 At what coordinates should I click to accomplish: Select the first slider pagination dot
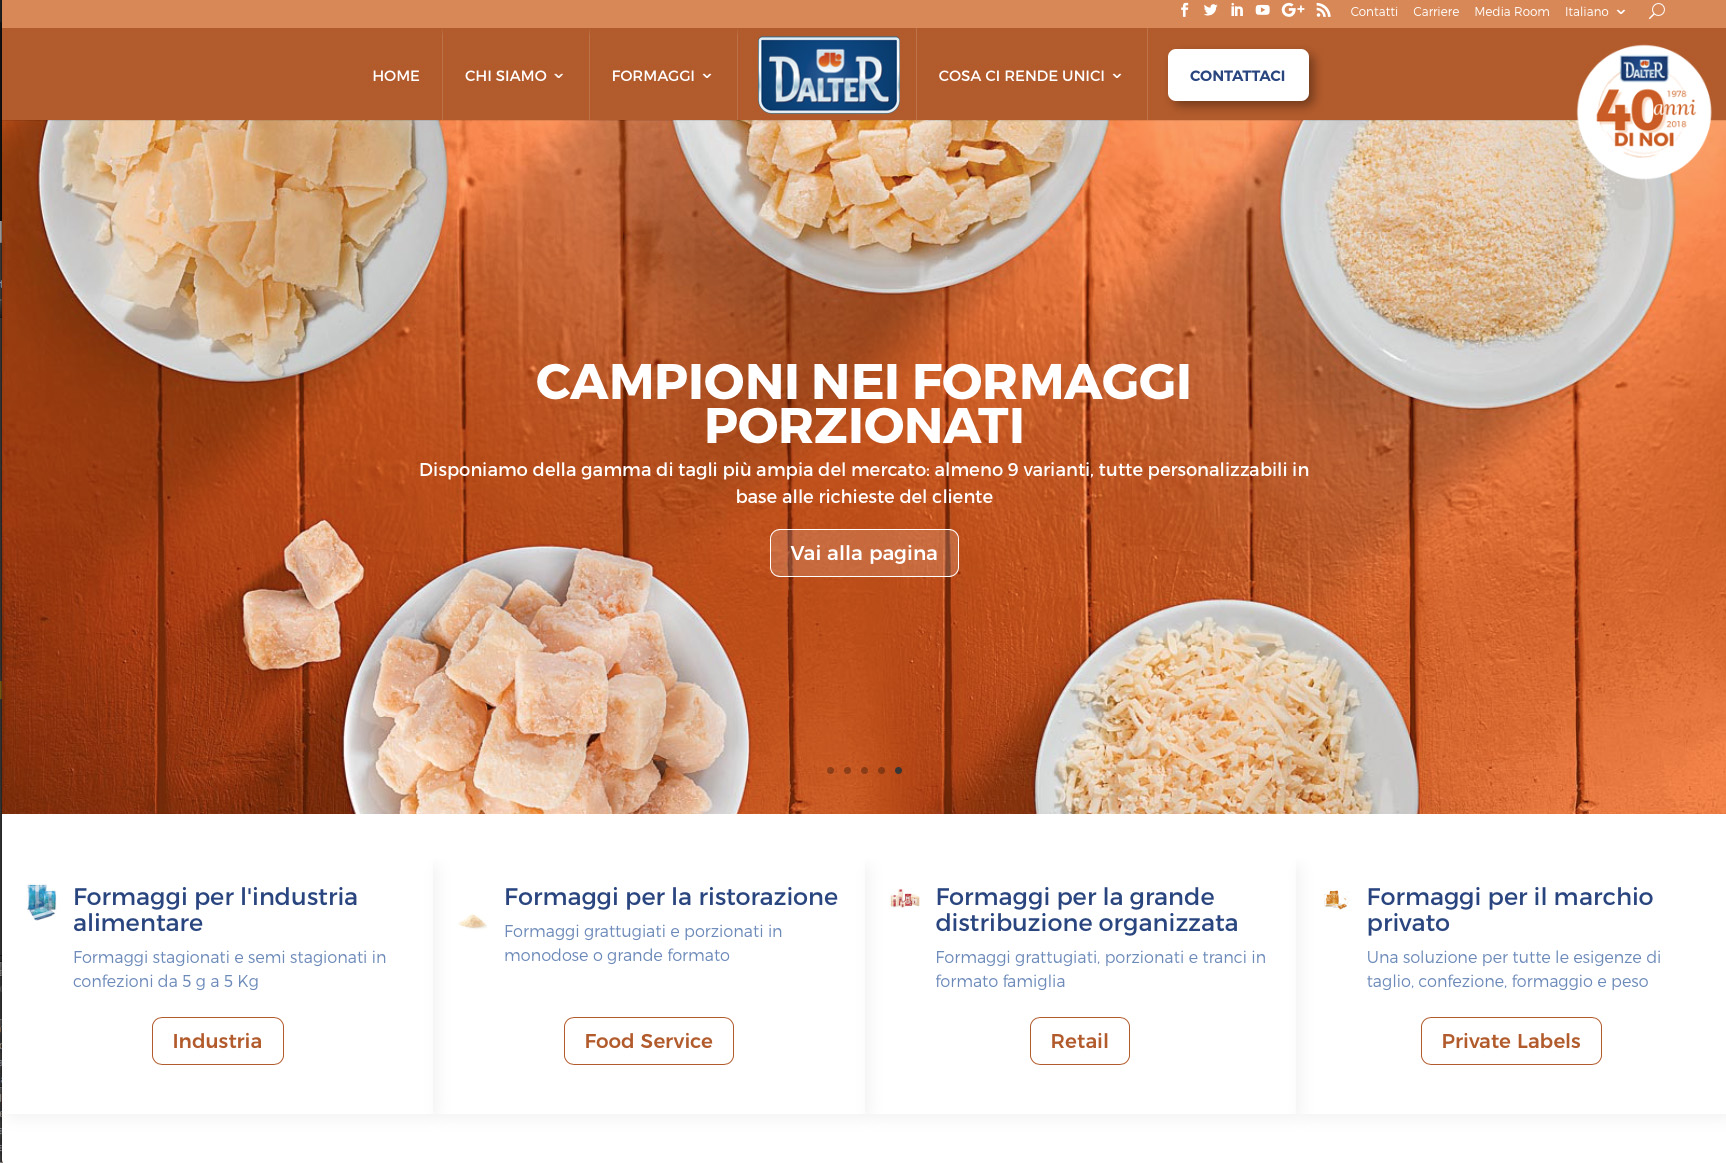[830, 770]
